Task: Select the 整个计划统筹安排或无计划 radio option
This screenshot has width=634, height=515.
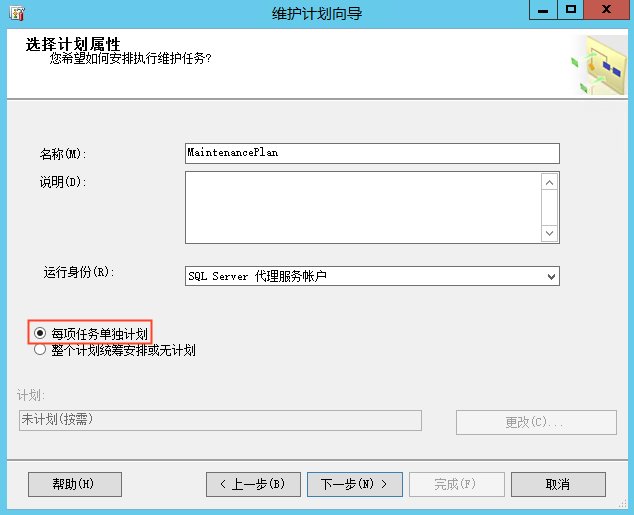Action: [x=40, y=350]
